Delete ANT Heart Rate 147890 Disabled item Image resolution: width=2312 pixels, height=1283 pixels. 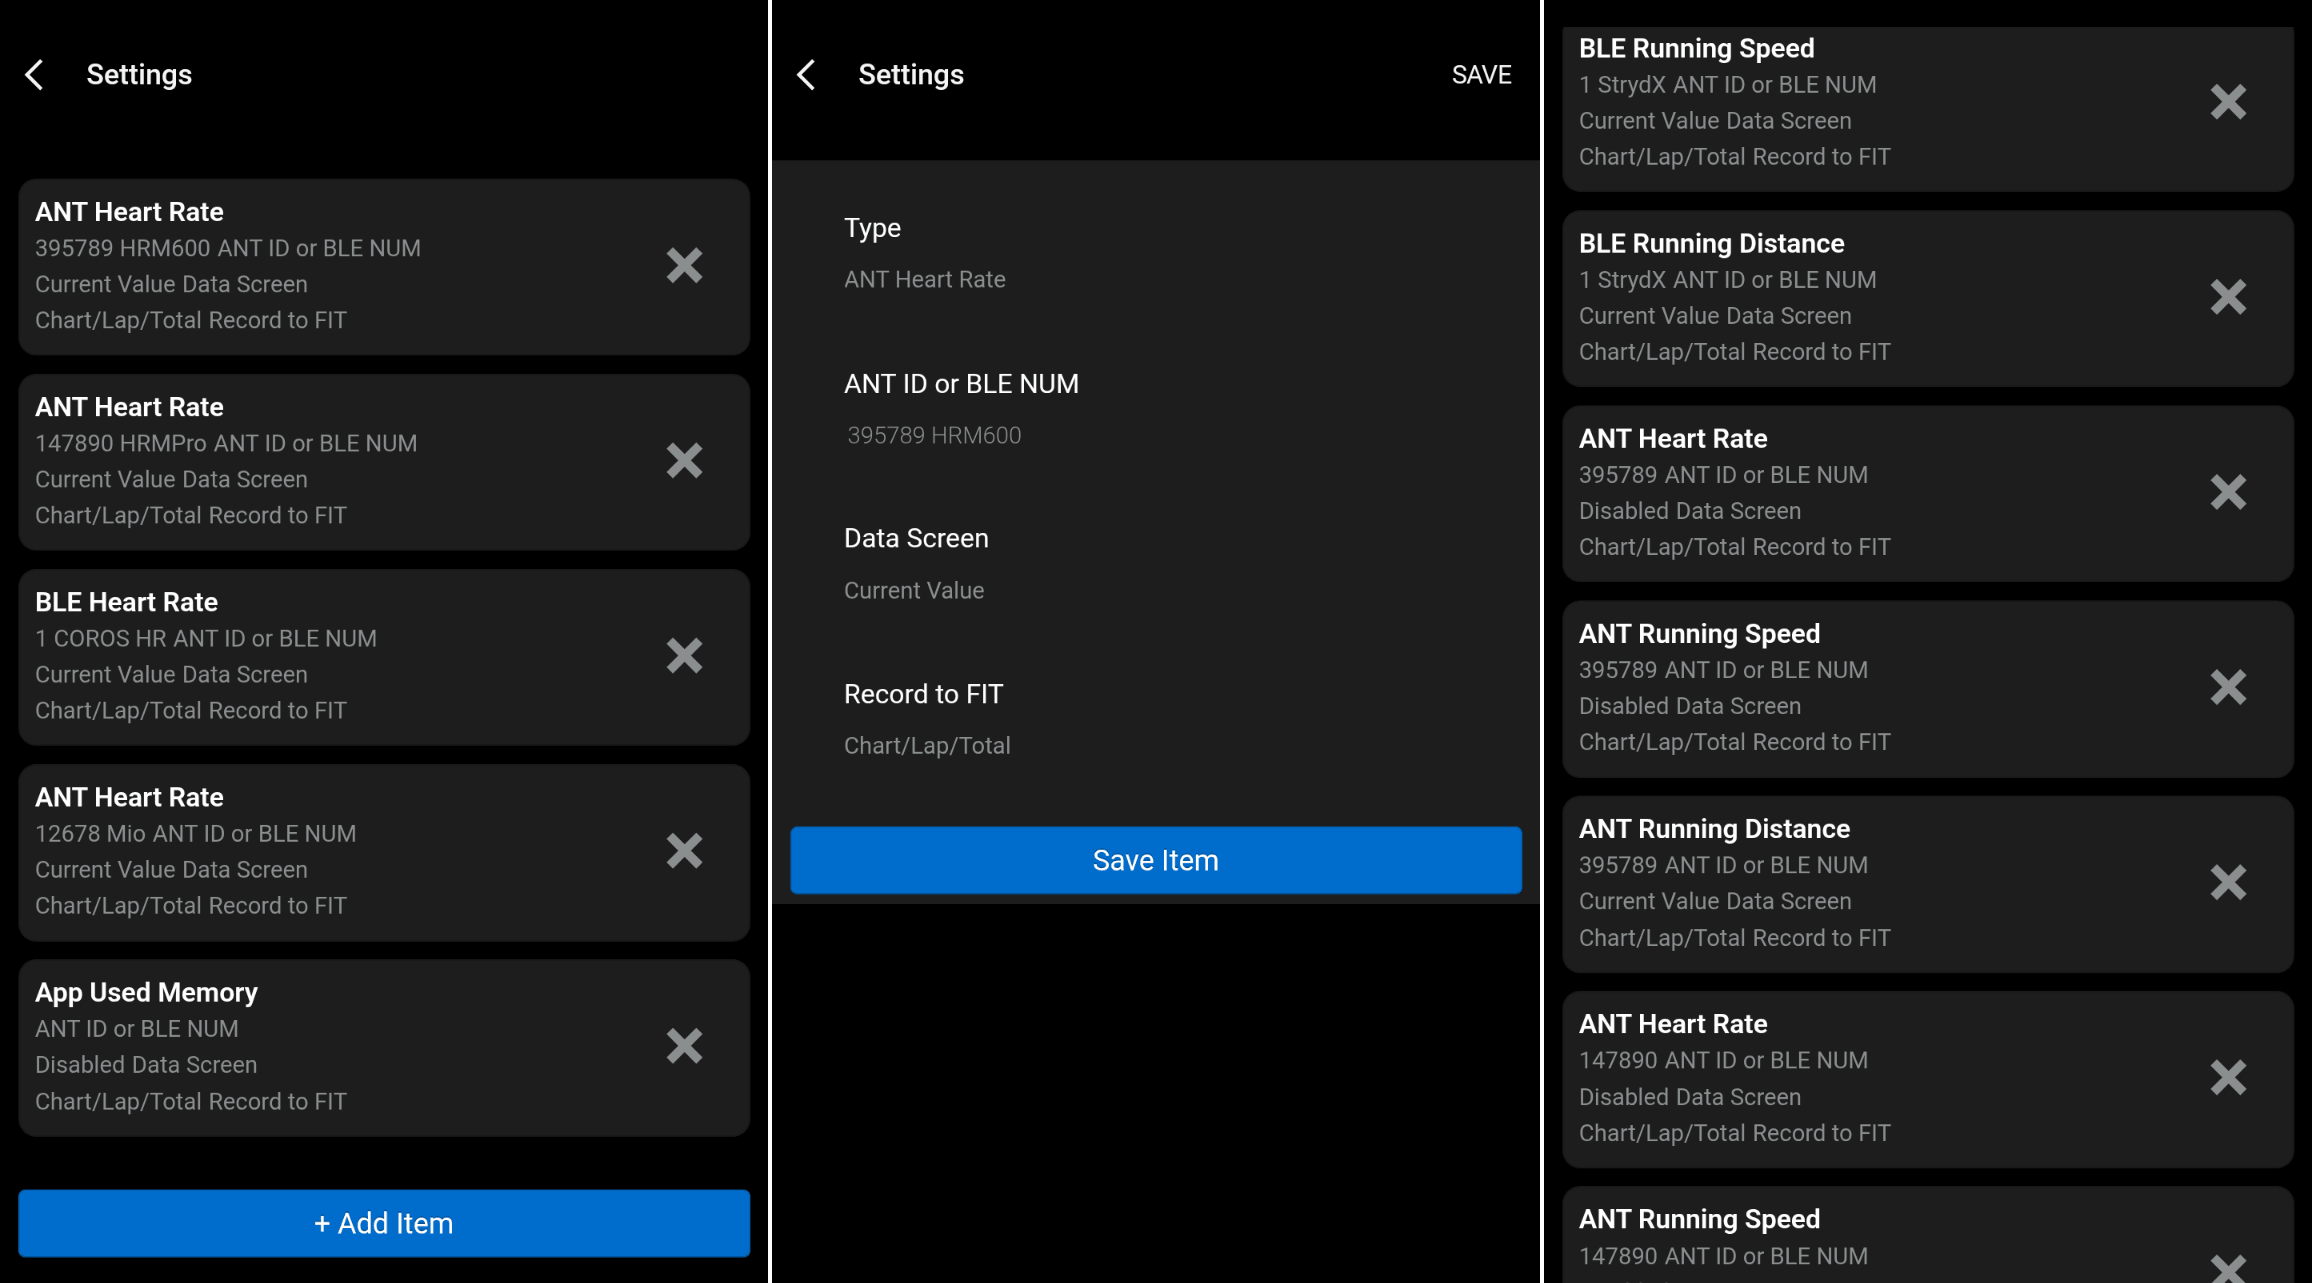2229,1077
